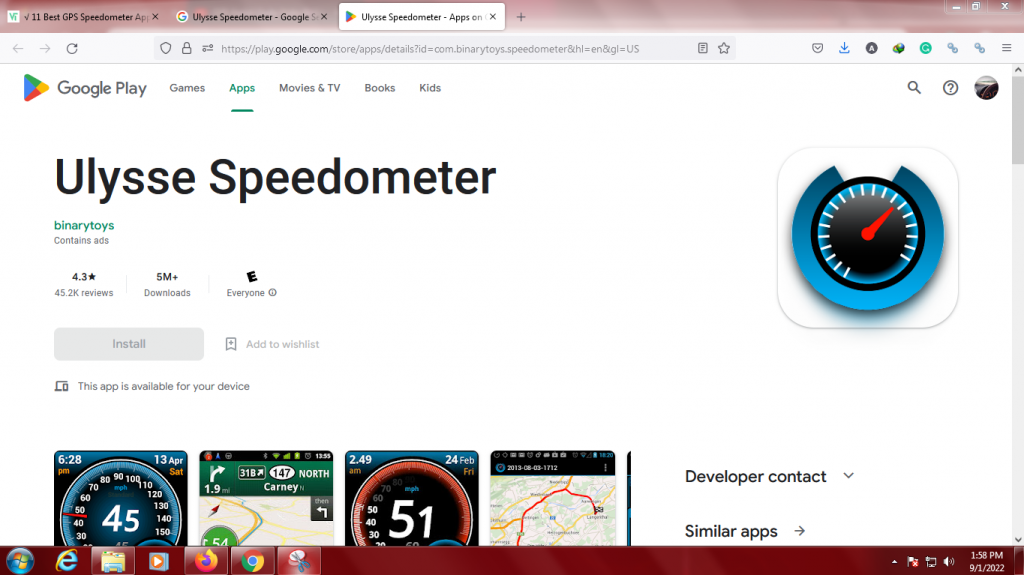
Task: Open the Firefox hamburger menu
Action: 1006,48
